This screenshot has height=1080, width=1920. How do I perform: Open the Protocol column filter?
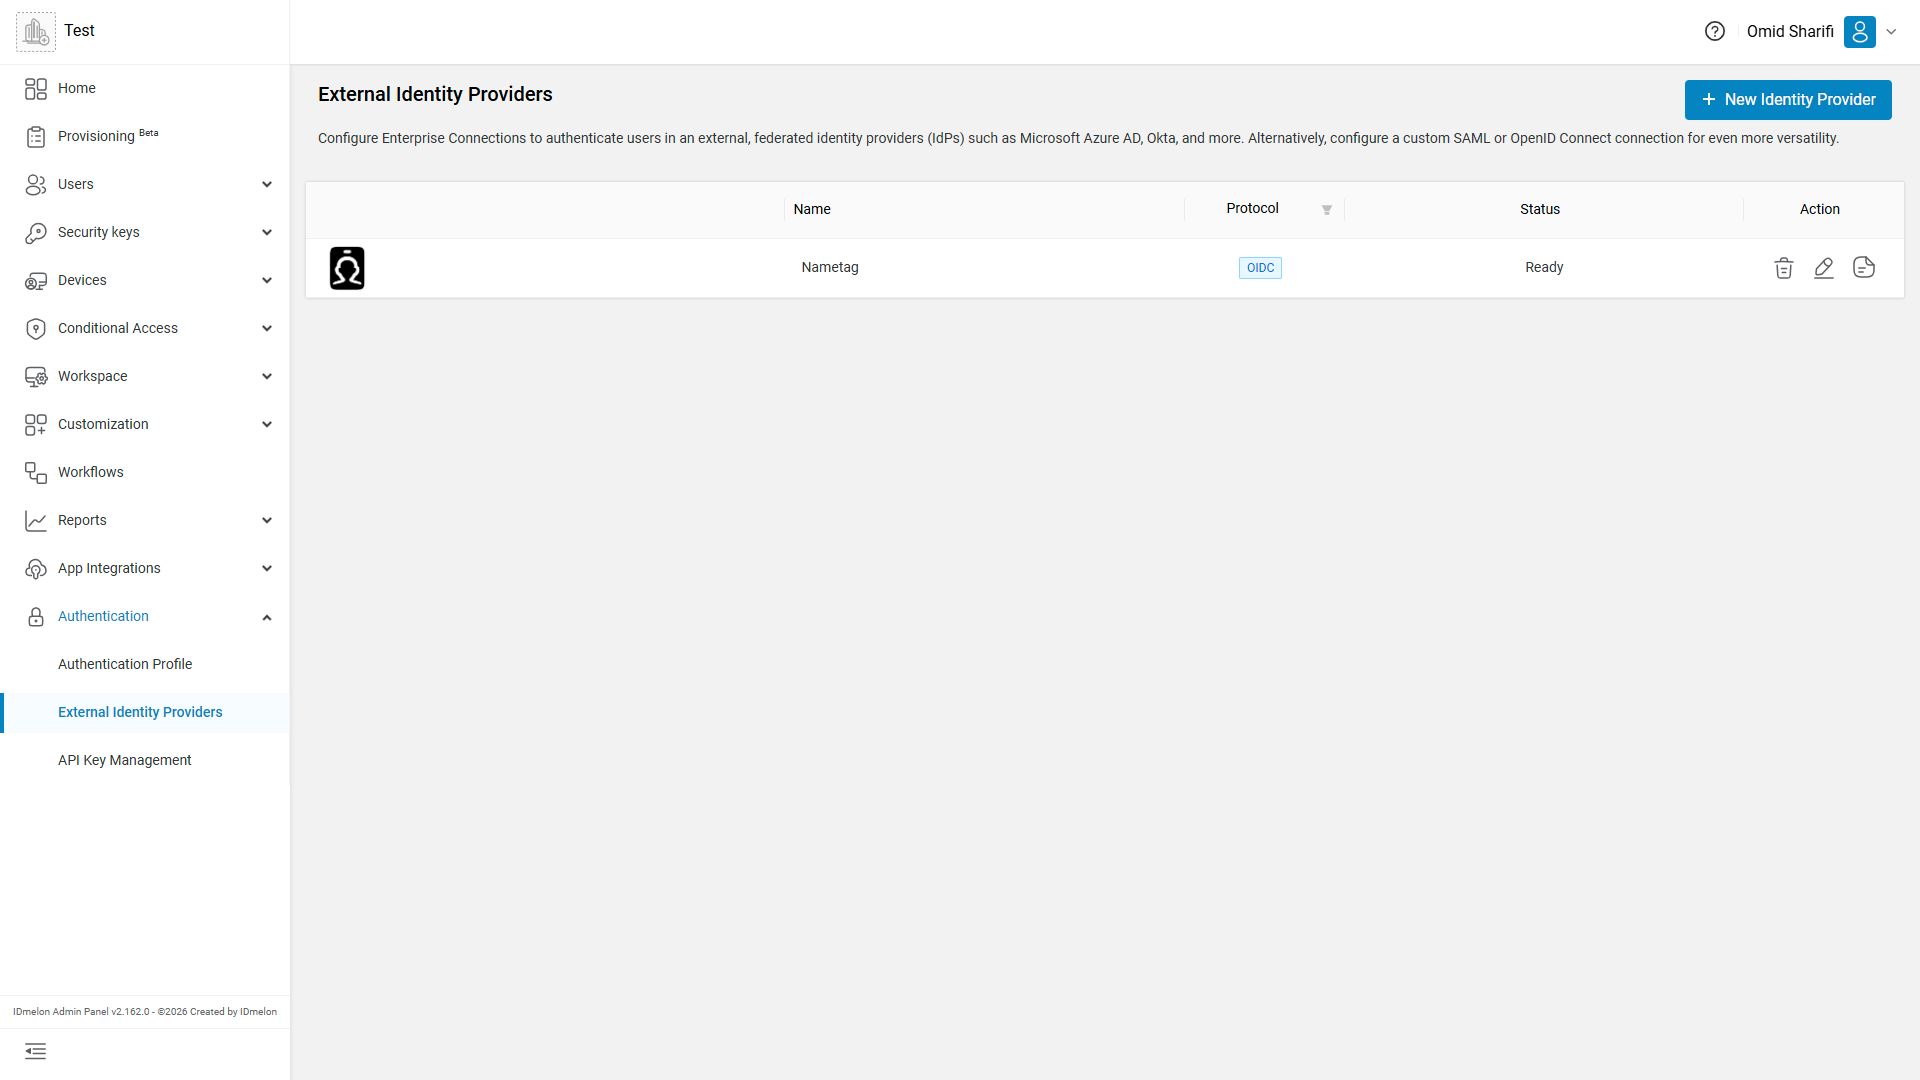[x=1327, y=210]
